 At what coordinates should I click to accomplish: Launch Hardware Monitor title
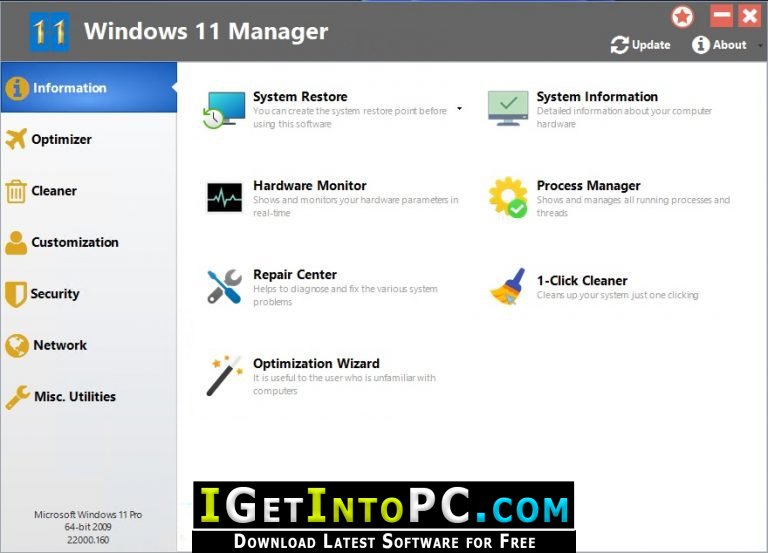(x=310, y=186)
